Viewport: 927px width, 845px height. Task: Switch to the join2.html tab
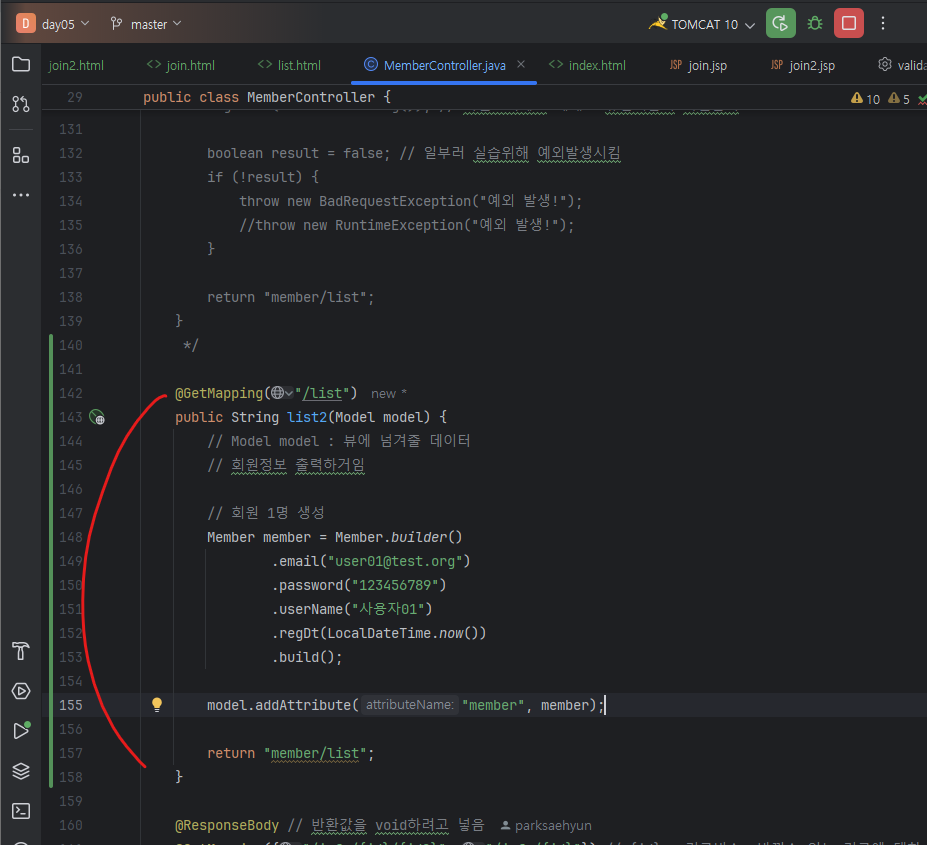pyautogui.click(x=76, y=65)
